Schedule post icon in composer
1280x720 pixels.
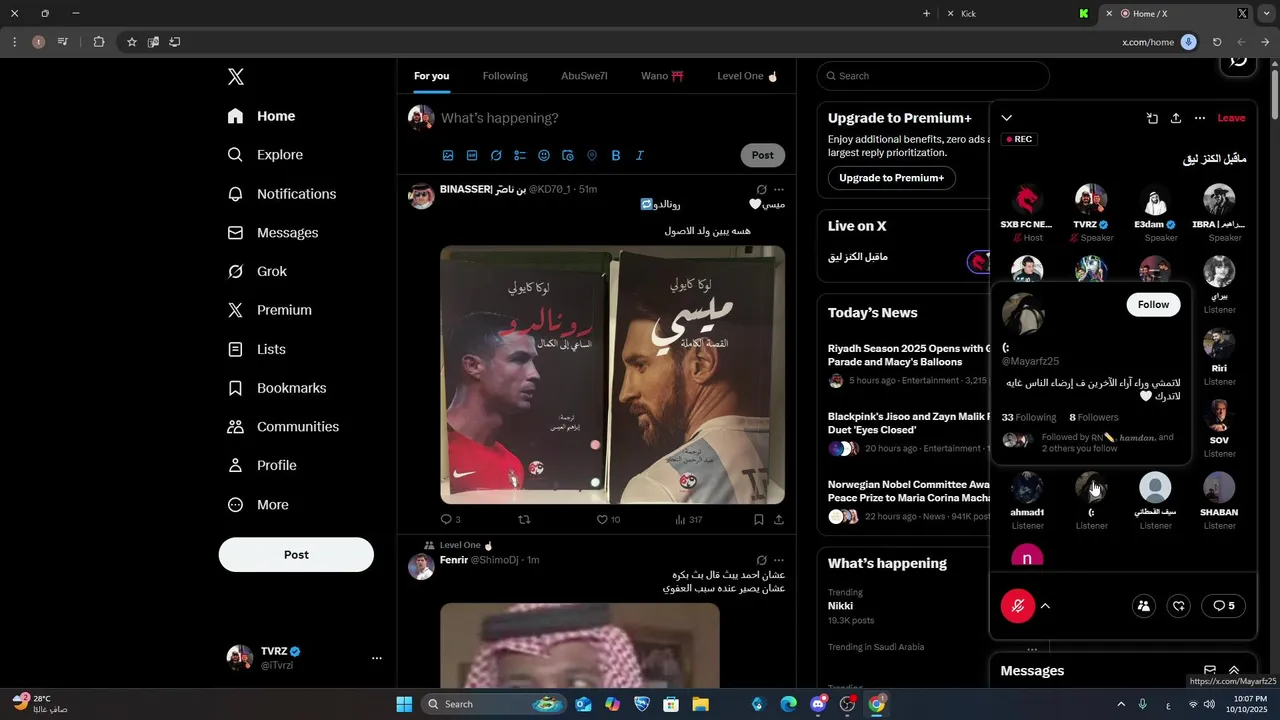[568, 156]
